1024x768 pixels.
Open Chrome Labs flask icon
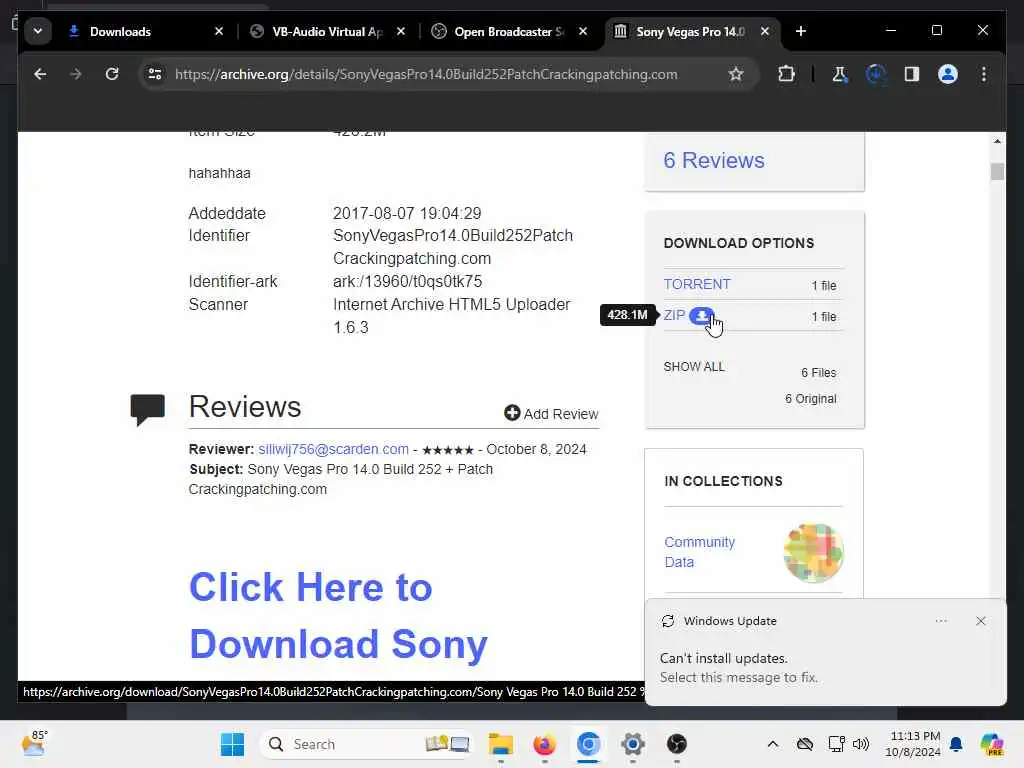[x=840, y=74]
